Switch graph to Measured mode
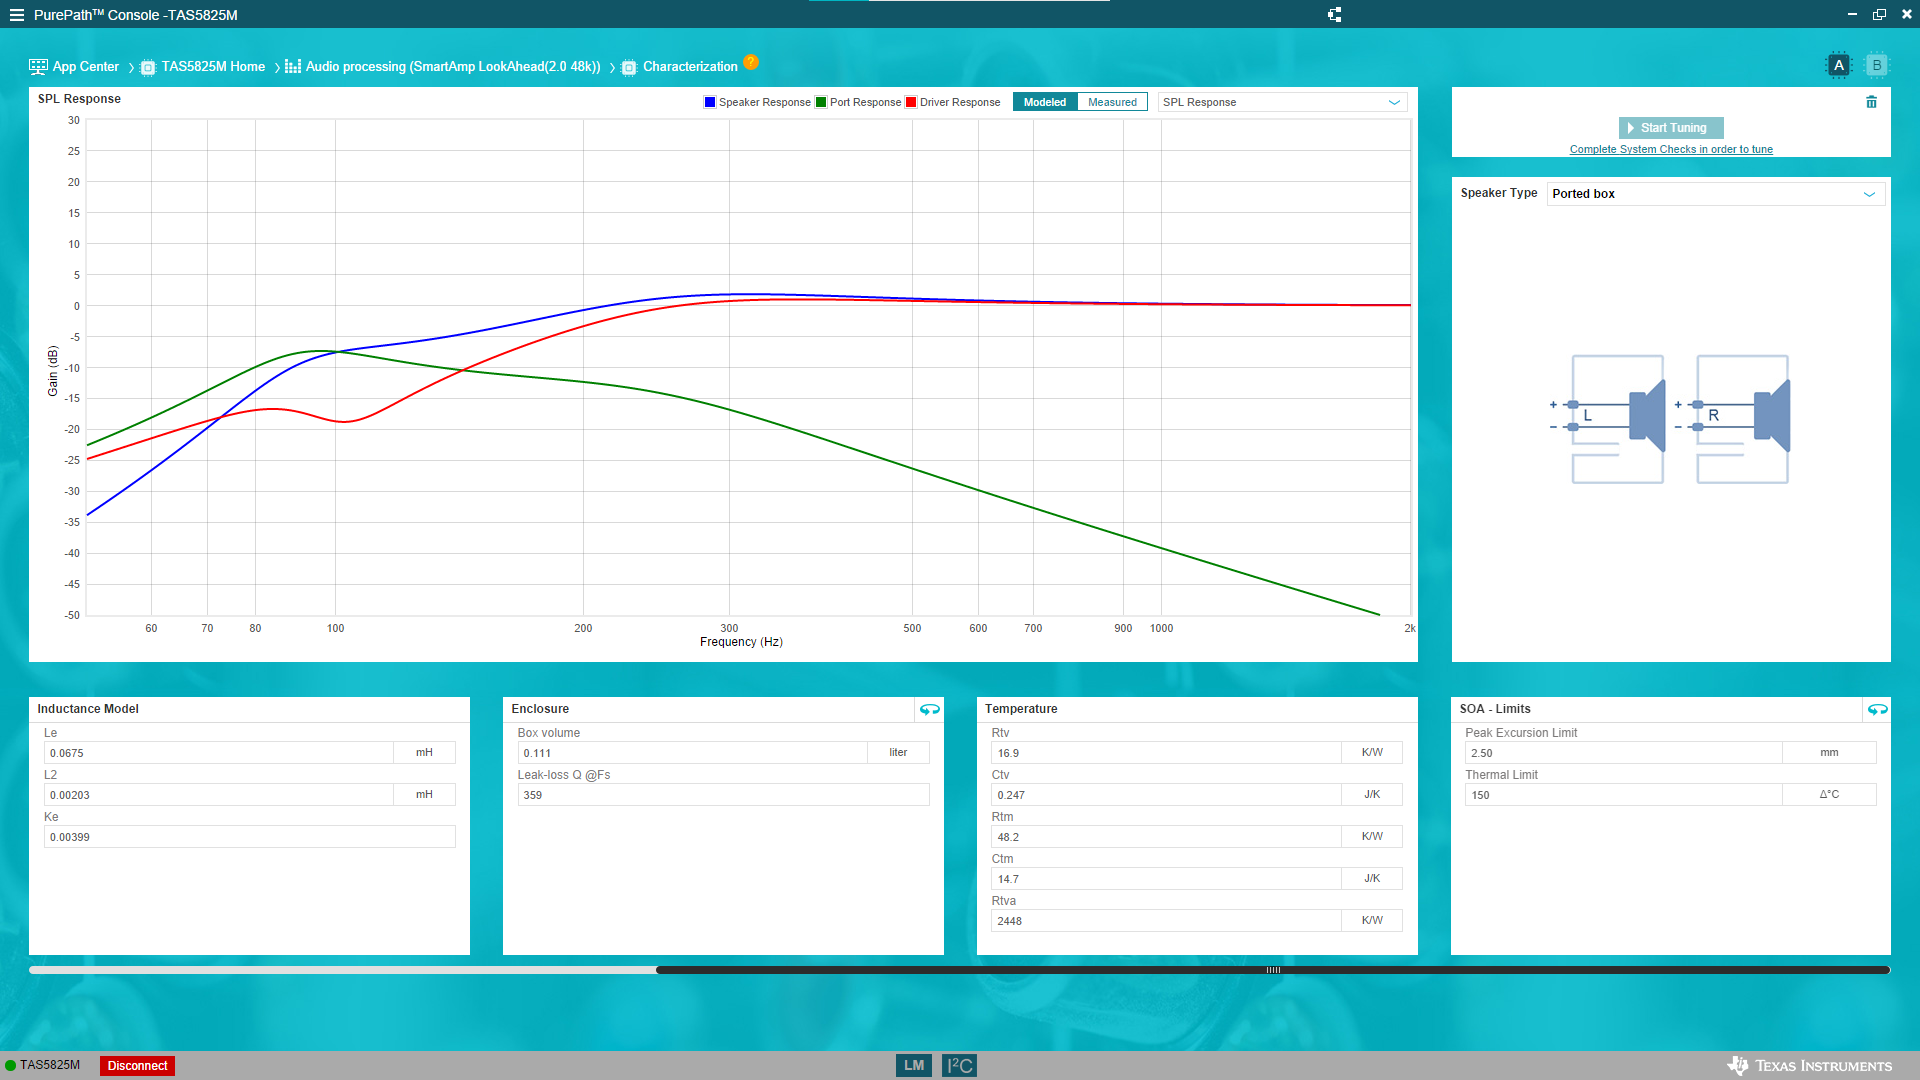The image size is (1920, 1080). (1112, 102)
